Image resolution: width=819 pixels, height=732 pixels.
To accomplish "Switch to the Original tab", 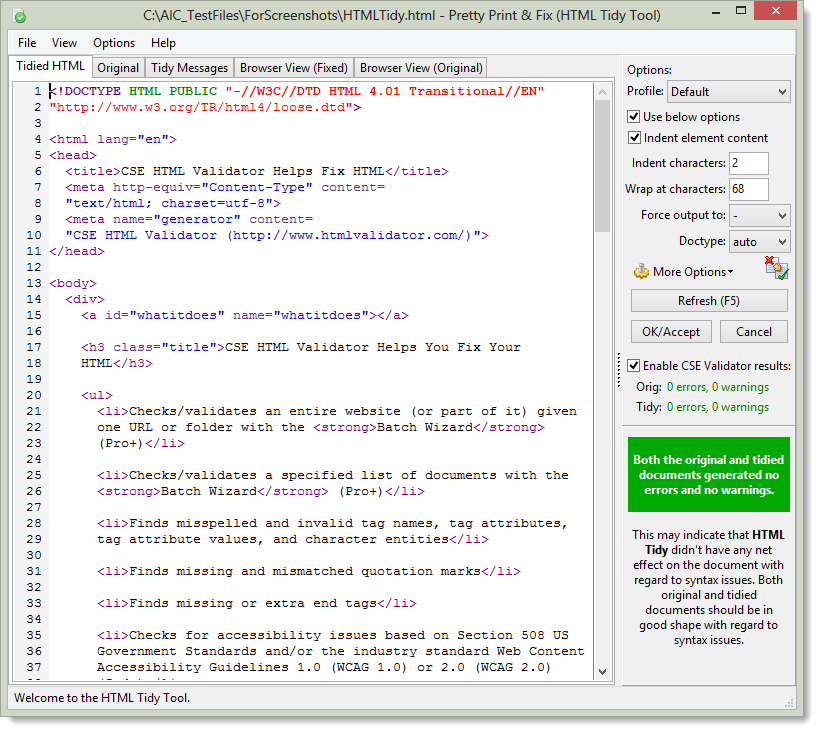I will click(x=118, y=68).
